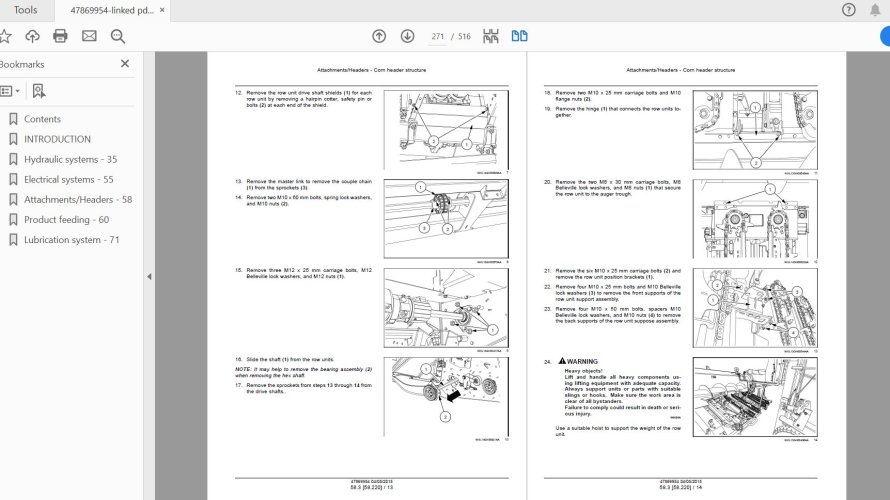Go to next page with down arrow
This screenshot has width=890, height=500.
(407, 36)
